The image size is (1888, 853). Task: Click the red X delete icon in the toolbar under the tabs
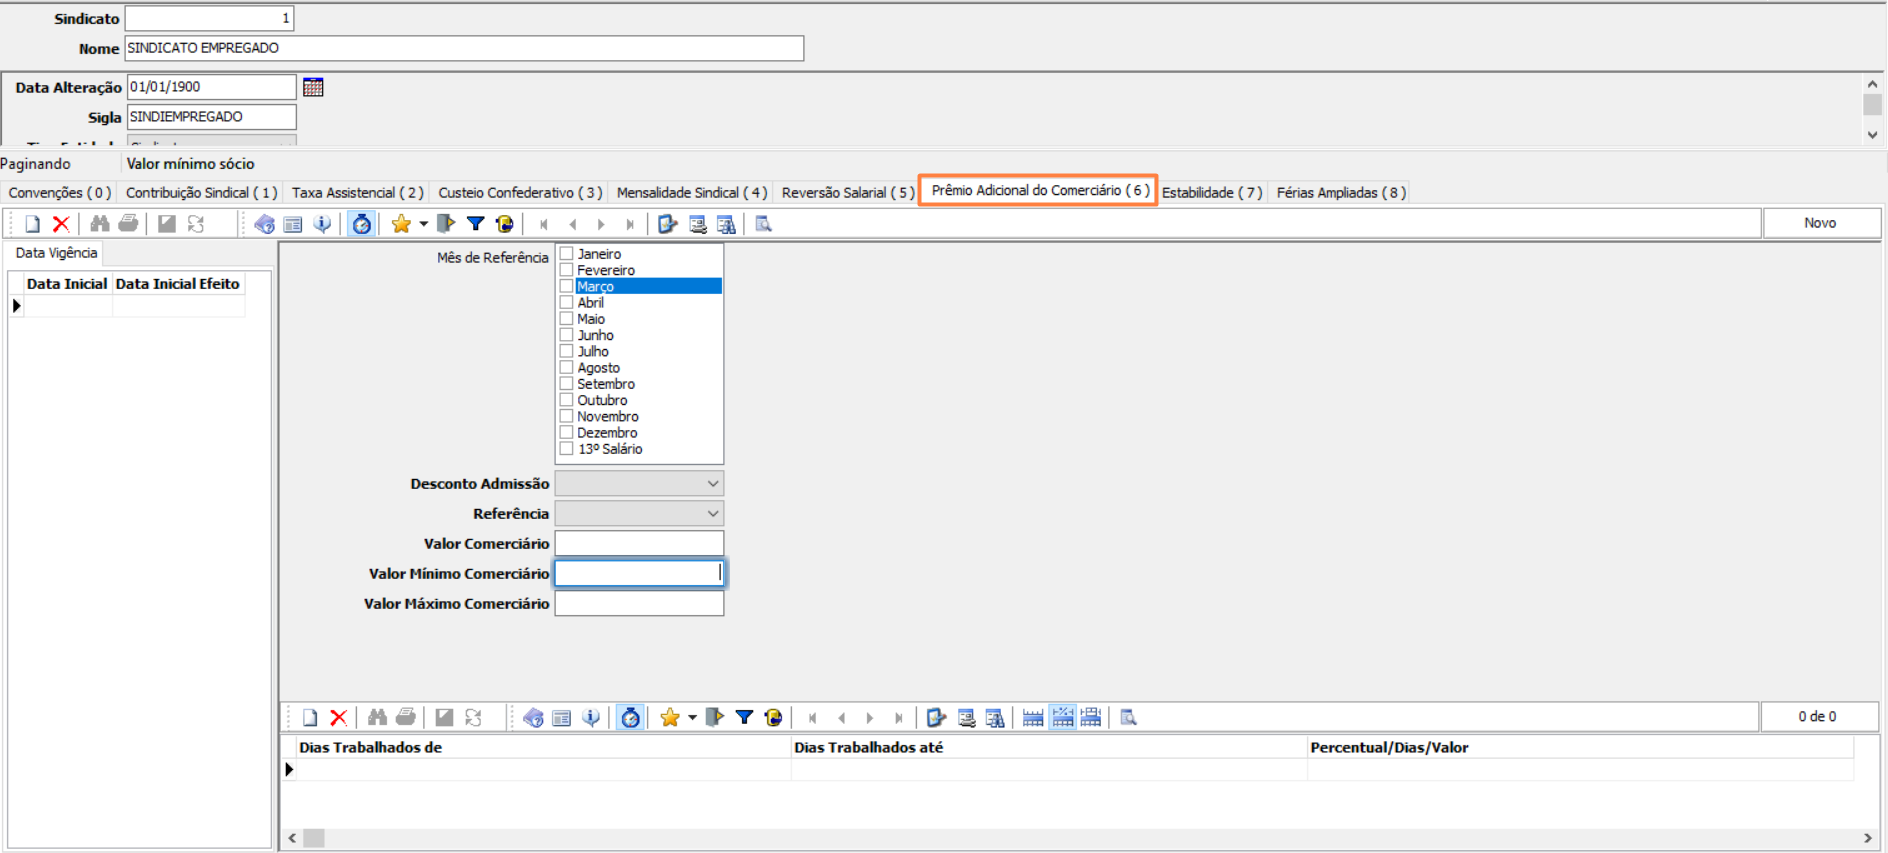point(61,224)
